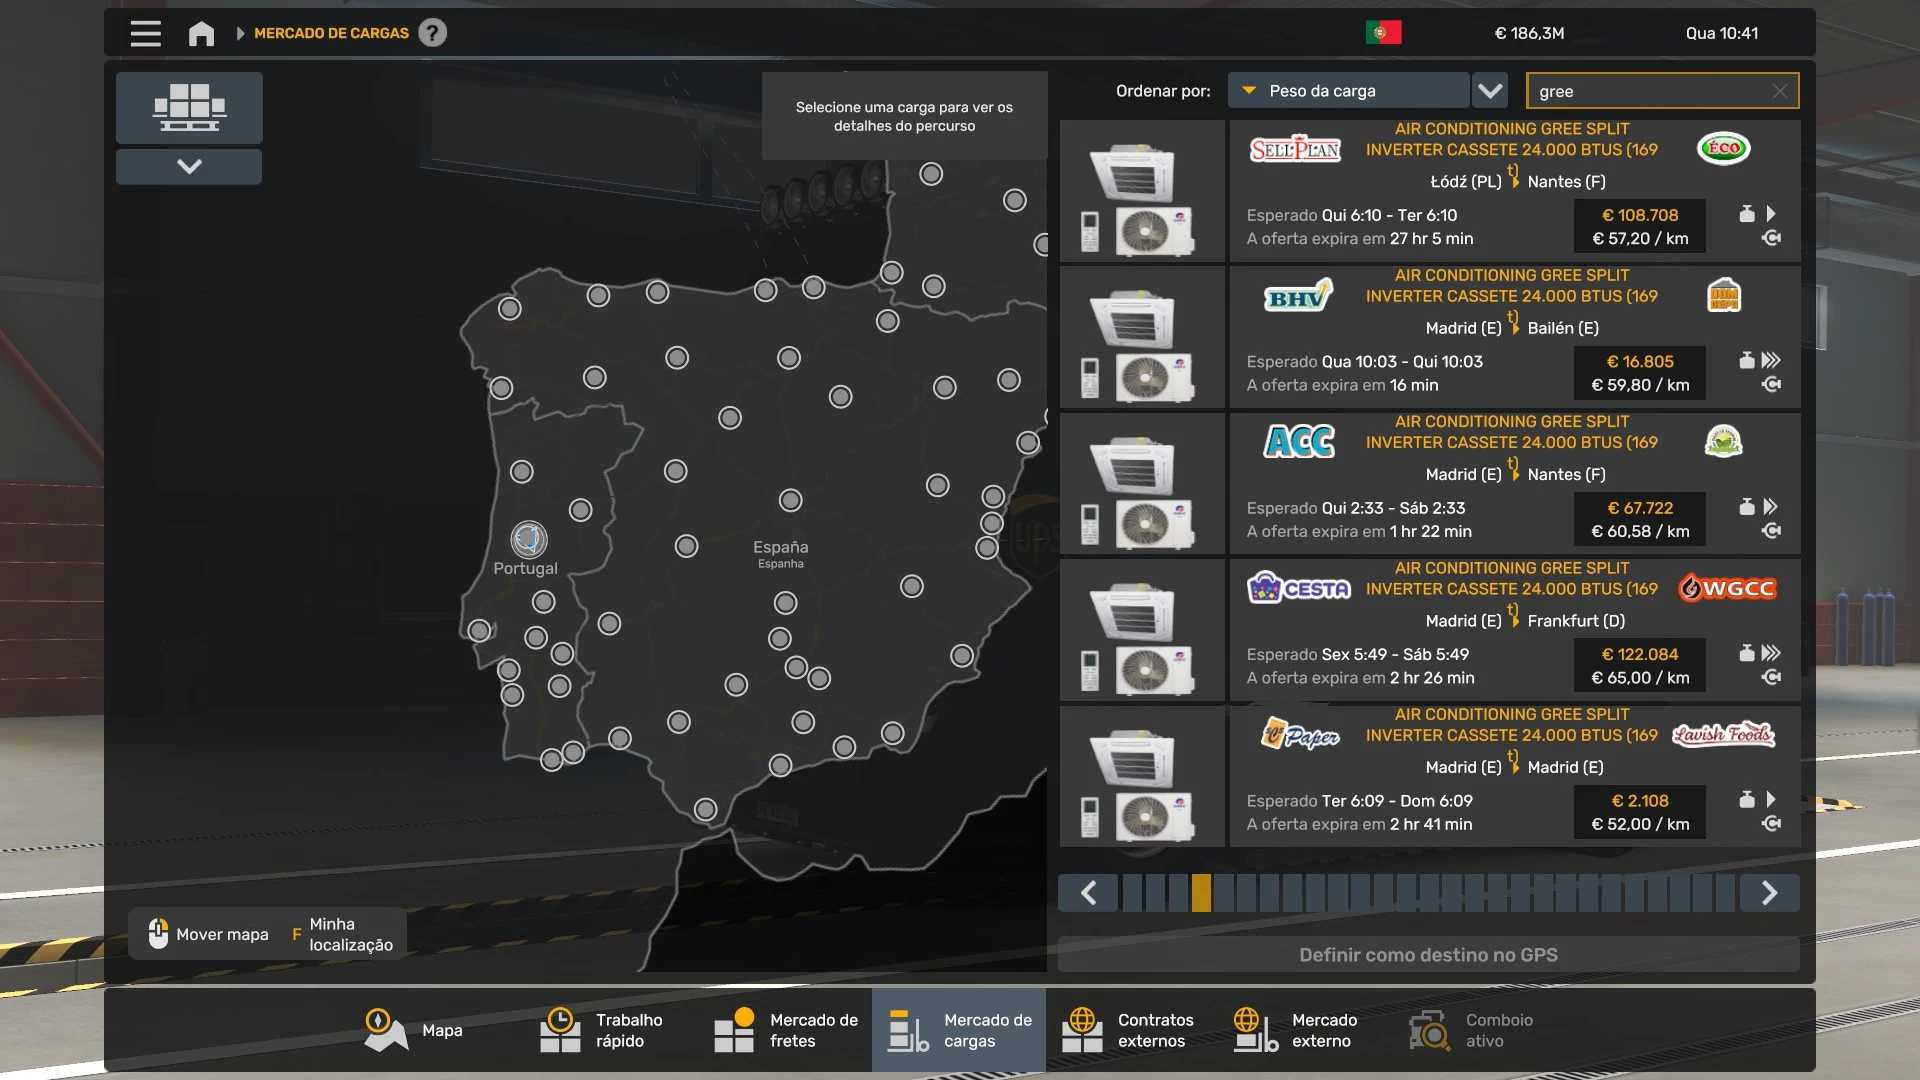Image resolution: width=1920 pixels, height=1080 pixels.
Task: Click the WGCC destination company logo
Action: tap(1727, 588)
